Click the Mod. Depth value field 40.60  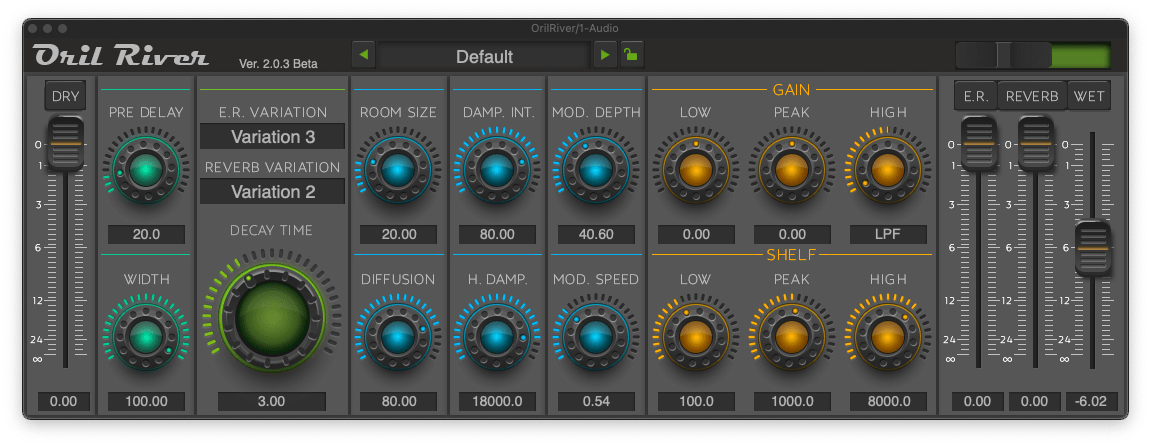point(595,235)
